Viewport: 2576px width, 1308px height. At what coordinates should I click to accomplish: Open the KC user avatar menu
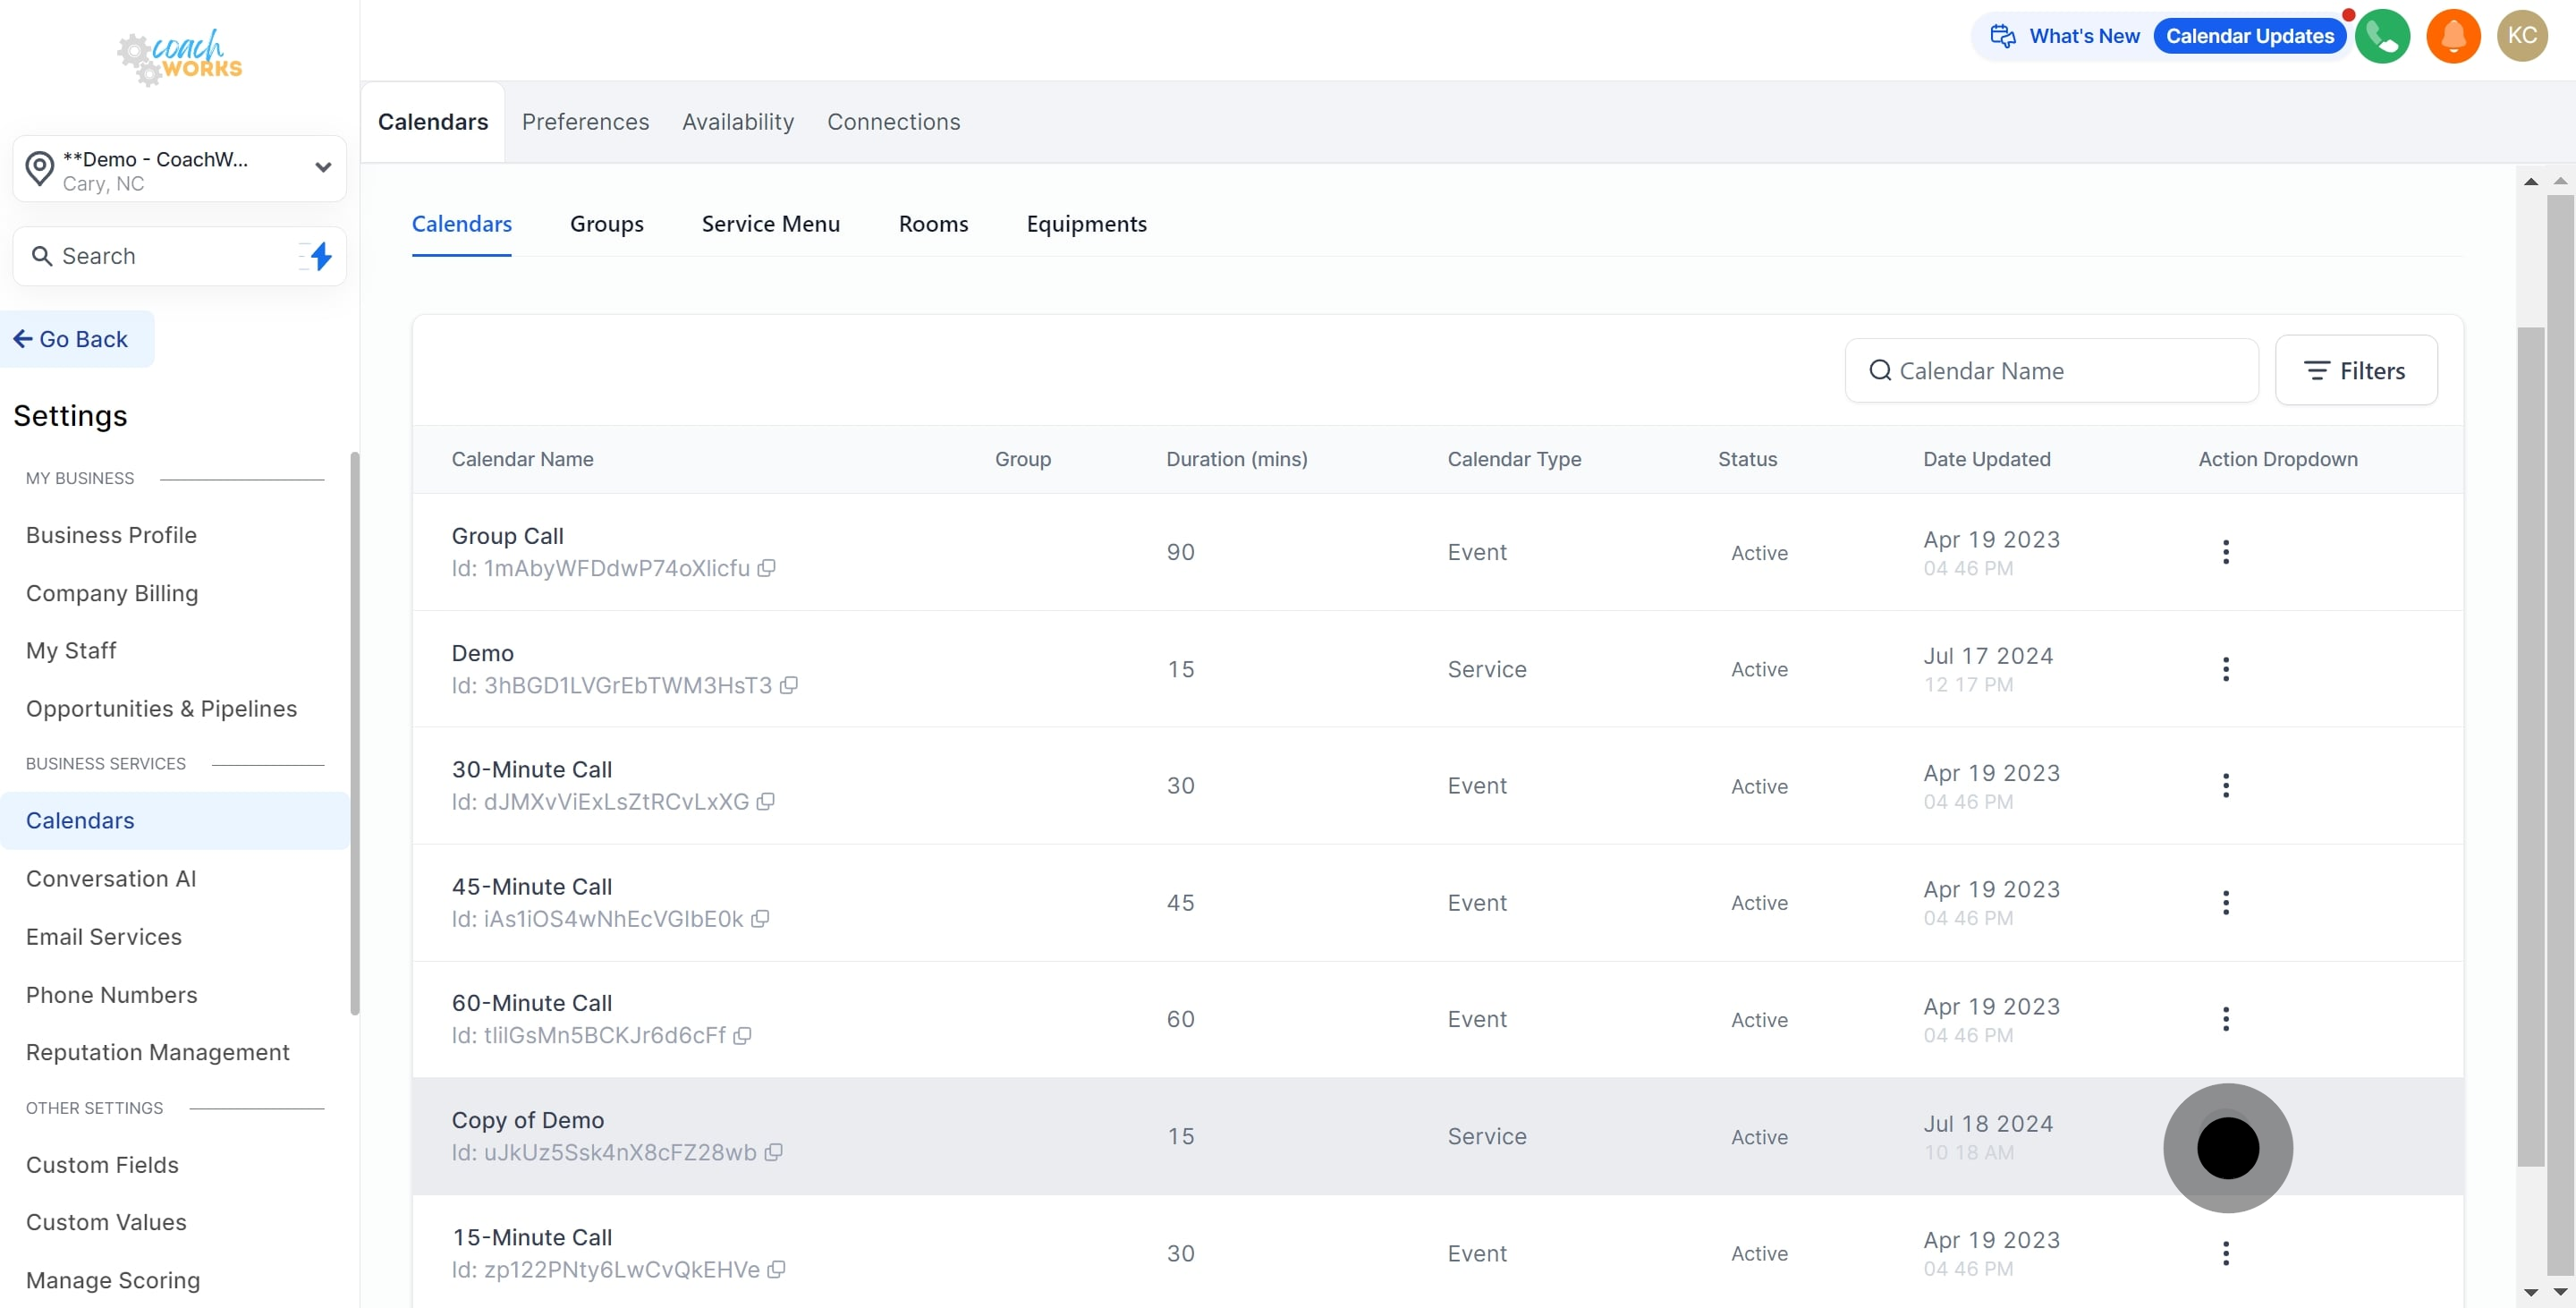[x=2521, y=36]
